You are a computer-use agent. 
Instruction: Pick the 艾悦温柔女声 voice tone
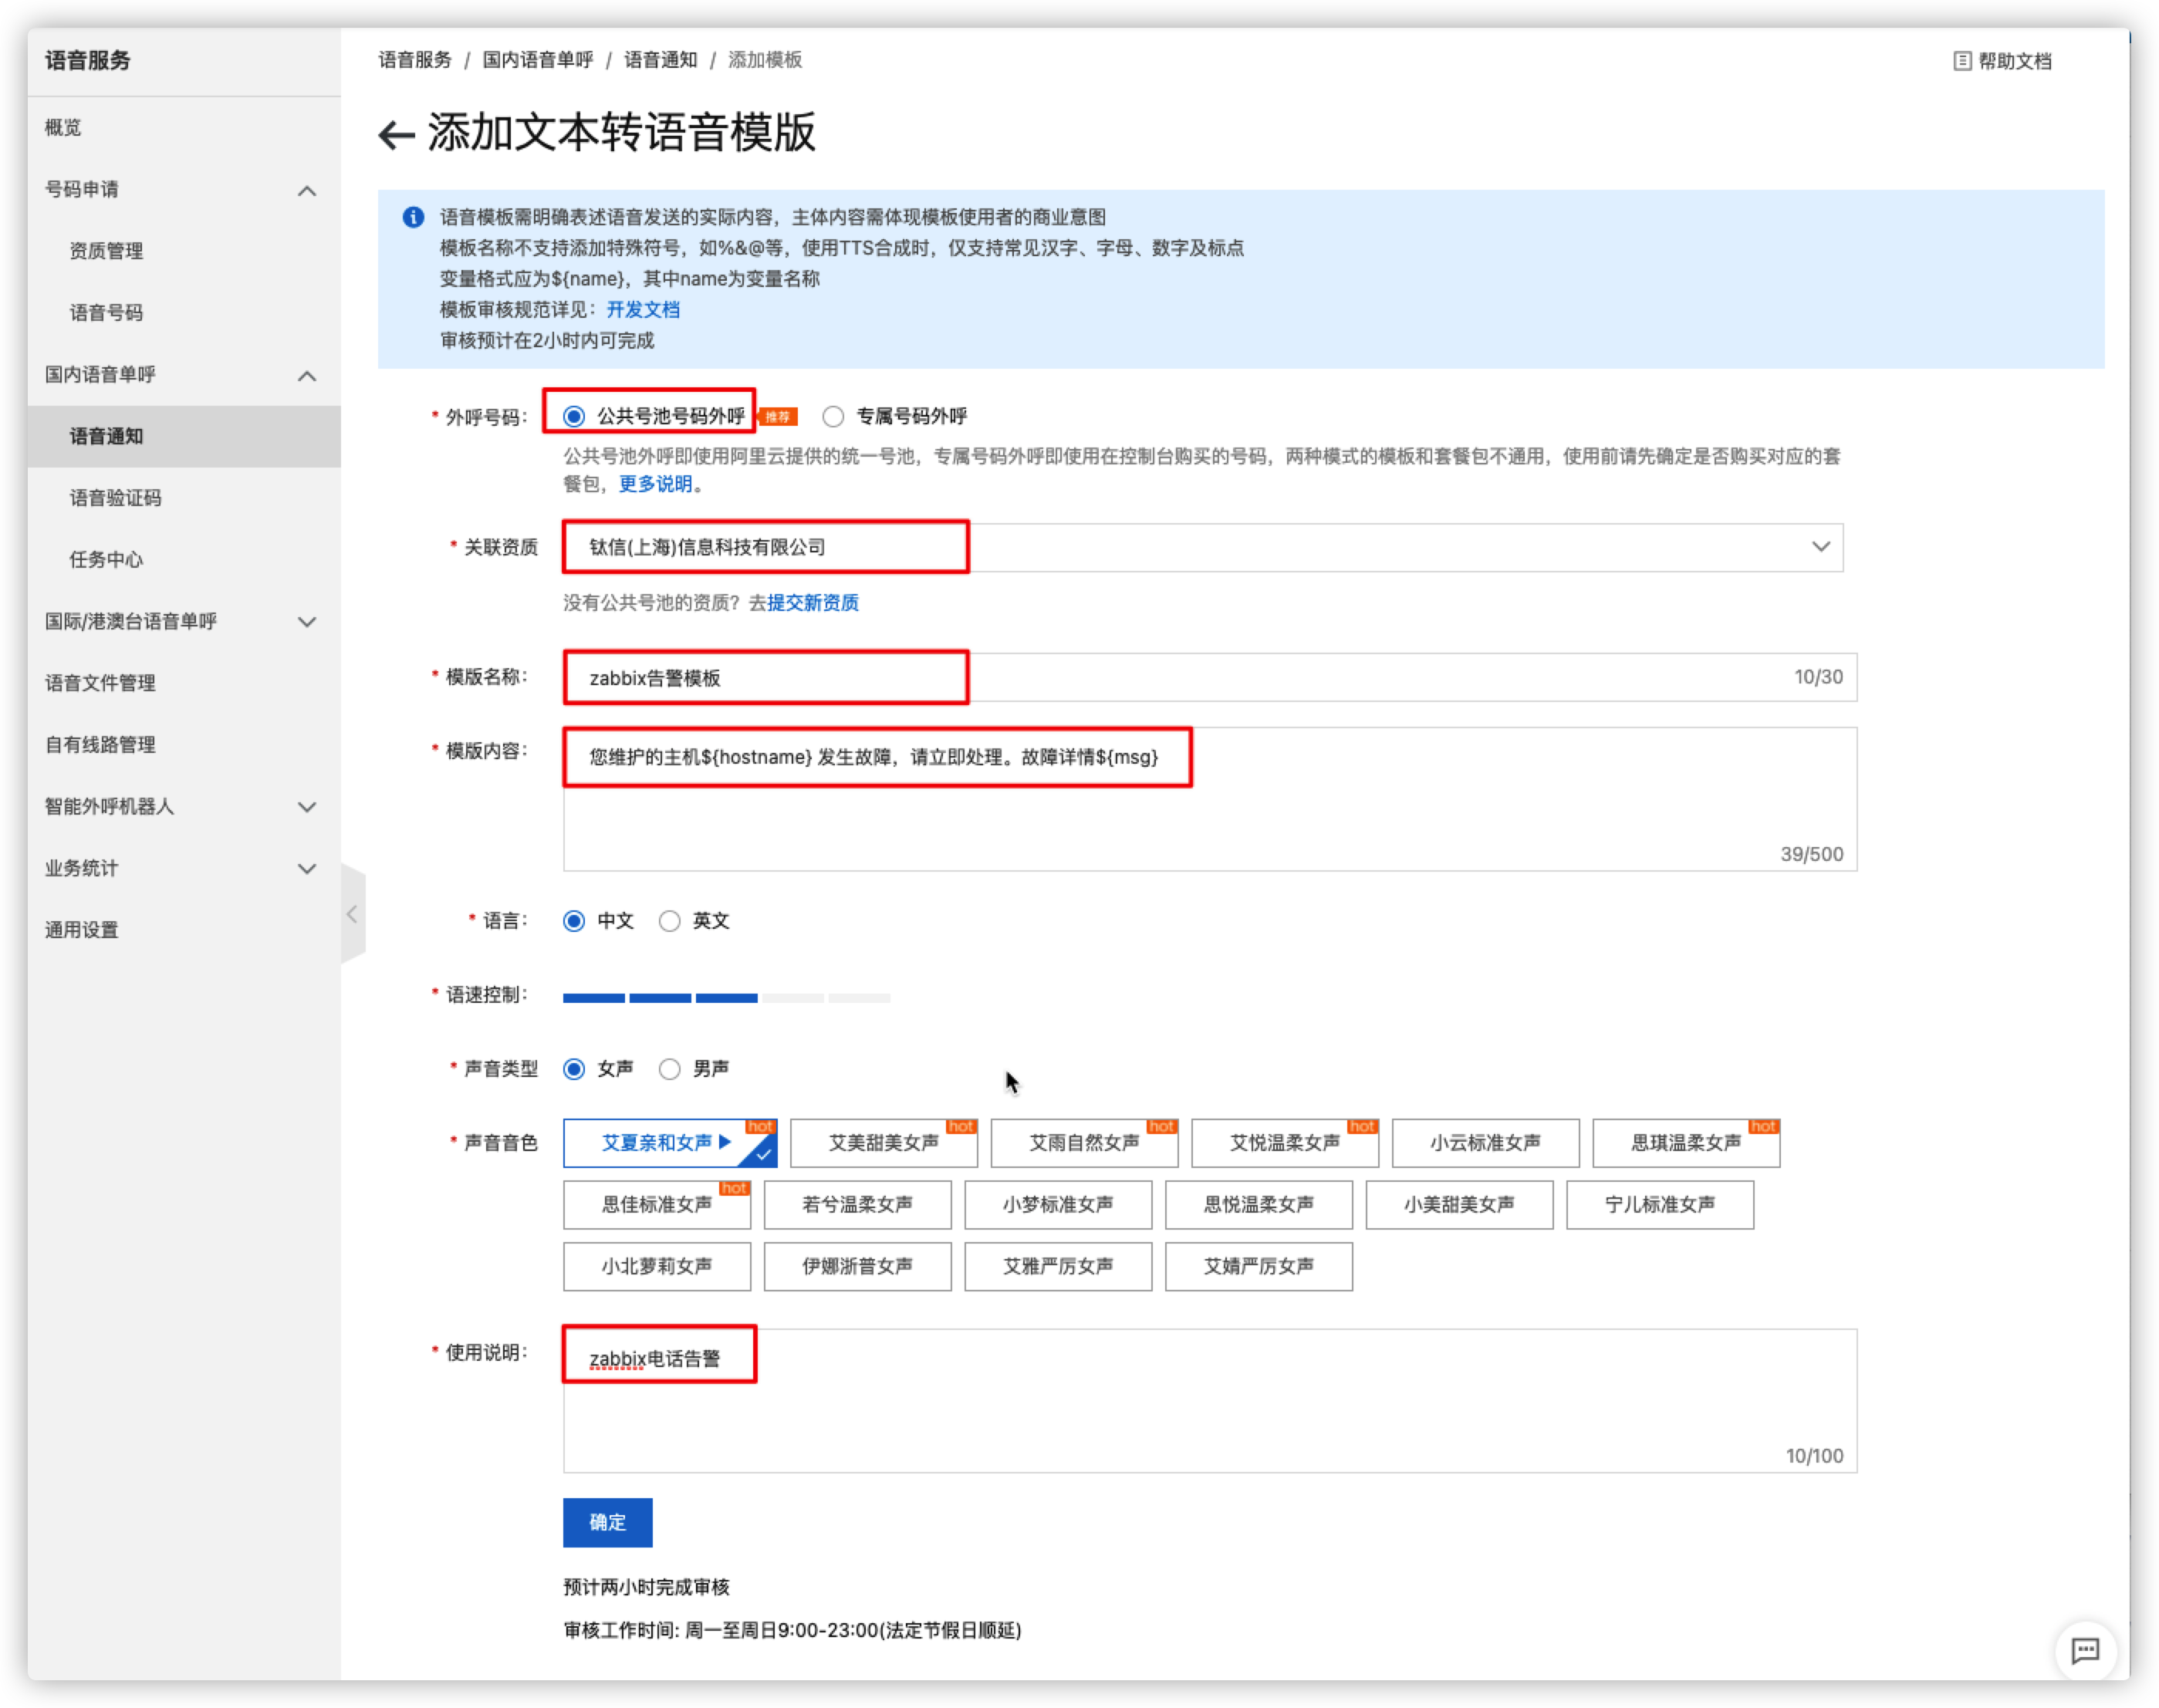tap(1285, 1143)
